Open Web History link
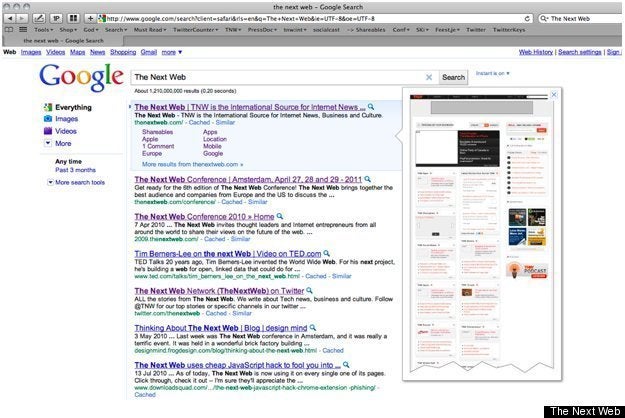The width and height of the screenshot is (625, 418). click(x=536, y=52)
